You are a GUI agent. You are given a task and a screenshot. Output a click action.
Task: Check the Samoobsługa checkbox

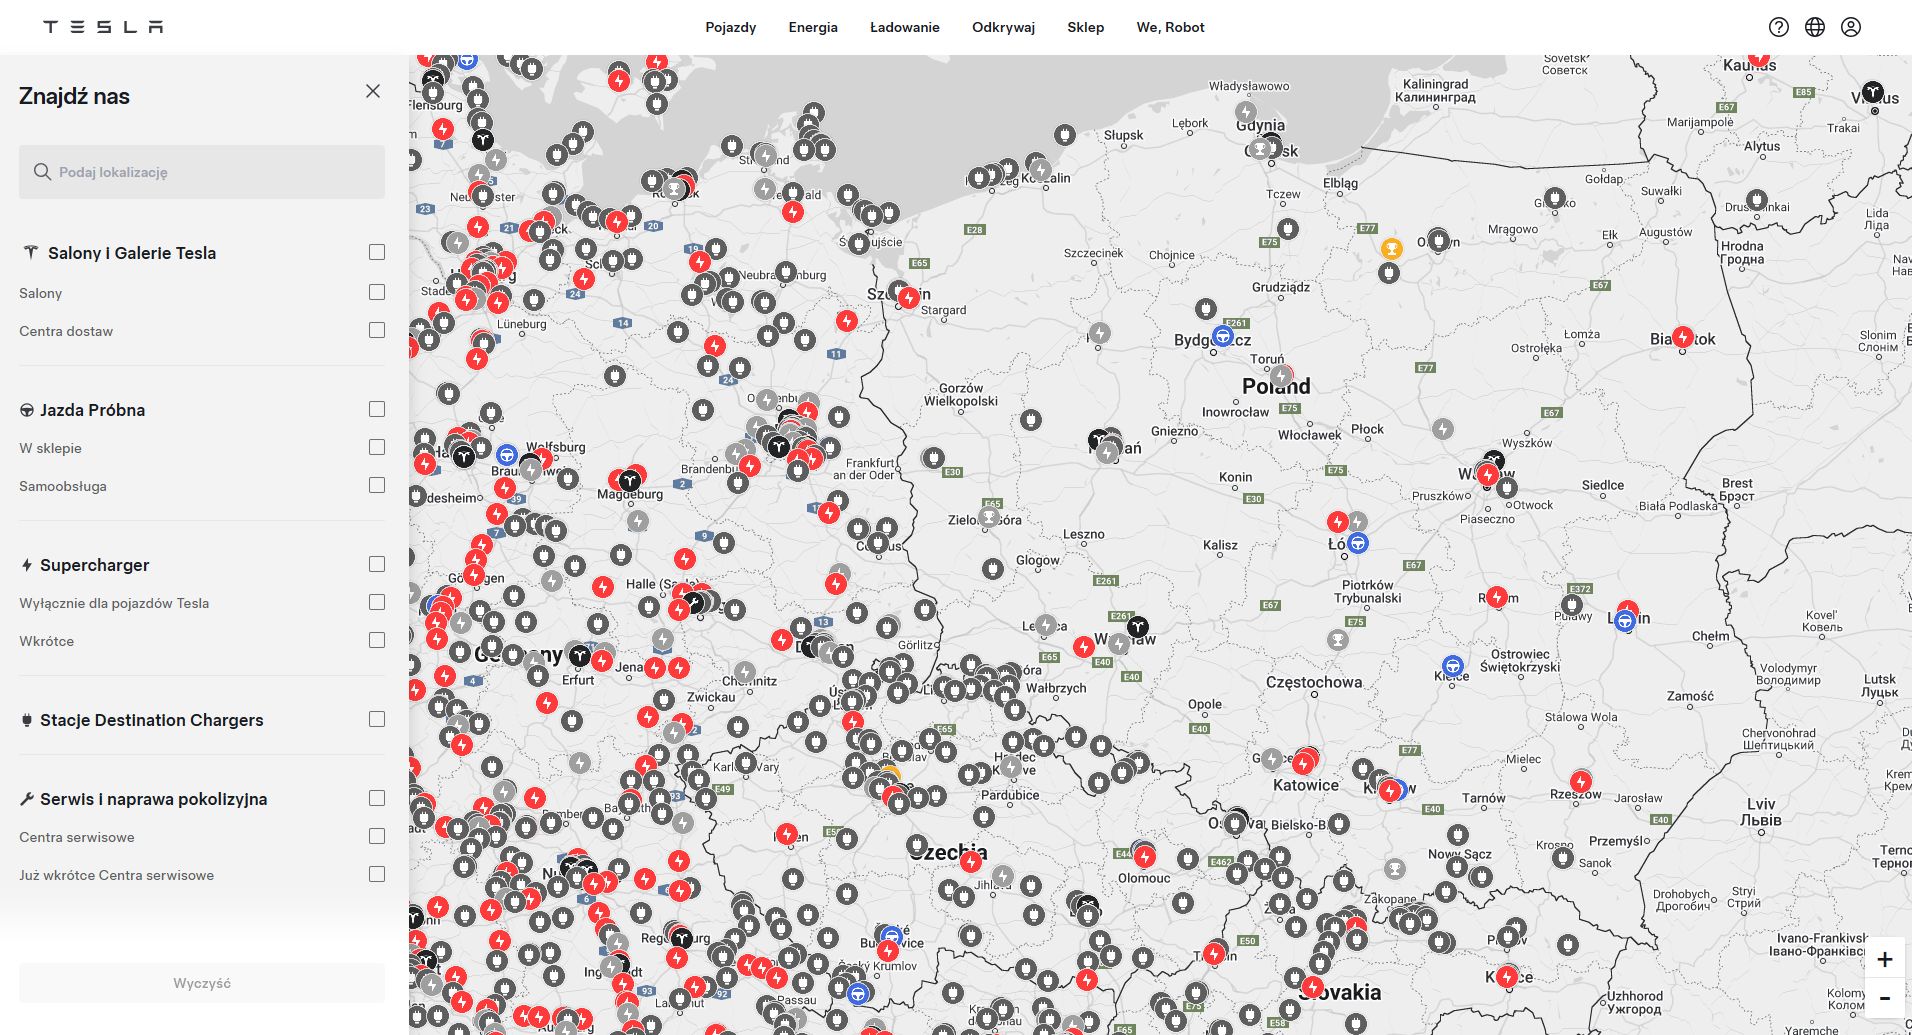pyautogui.click(x=376, y=485)
